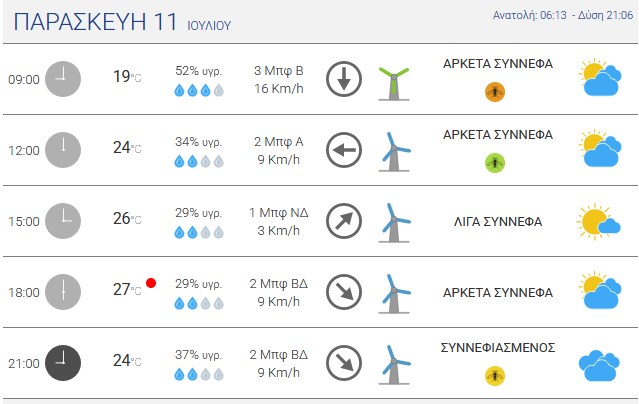Screen dimensions: 639x404
Task: Click the green mosquito indicator at 12:00
Action: [495, 163]
